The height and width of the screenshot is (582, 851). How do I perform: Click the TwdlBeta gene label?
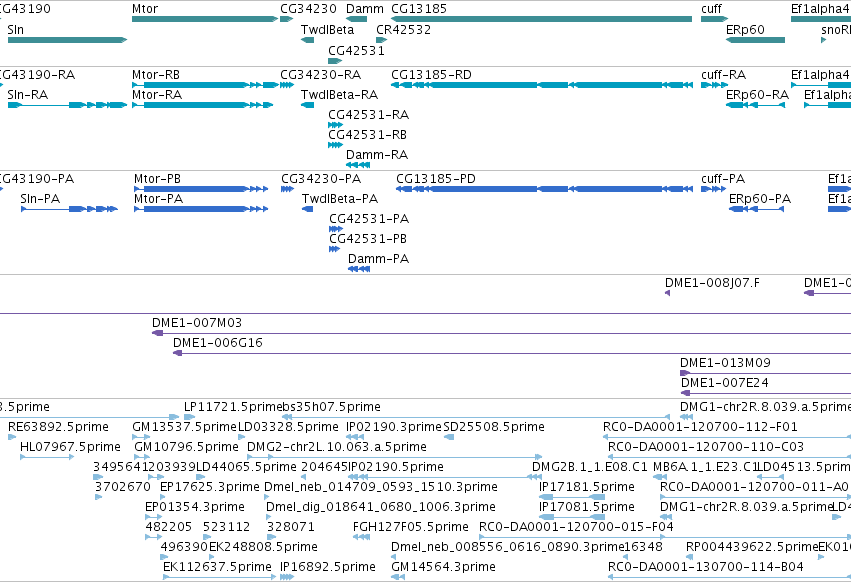(x=327, y=30)
